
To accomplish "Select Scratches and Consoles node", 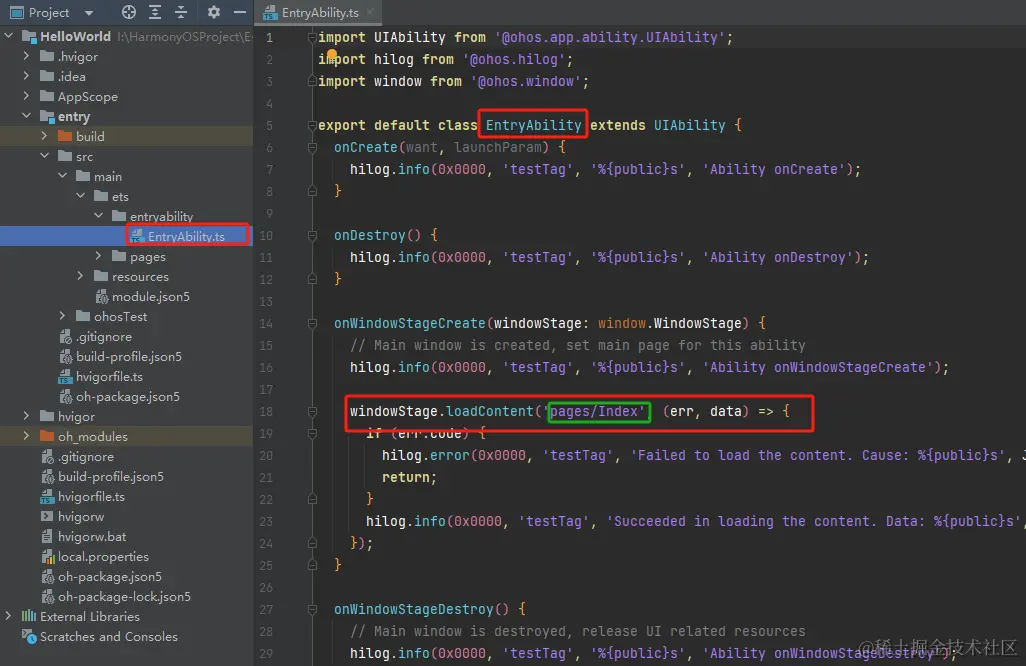I will [109, 636].
